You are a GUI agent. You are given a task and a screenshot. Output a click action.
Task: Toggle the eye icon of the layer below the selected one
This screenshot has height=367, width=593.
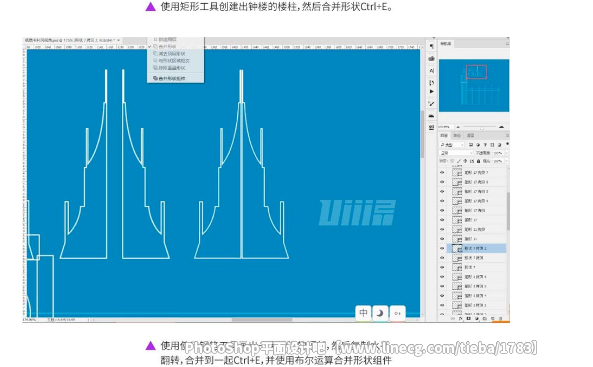pos(442,258)
